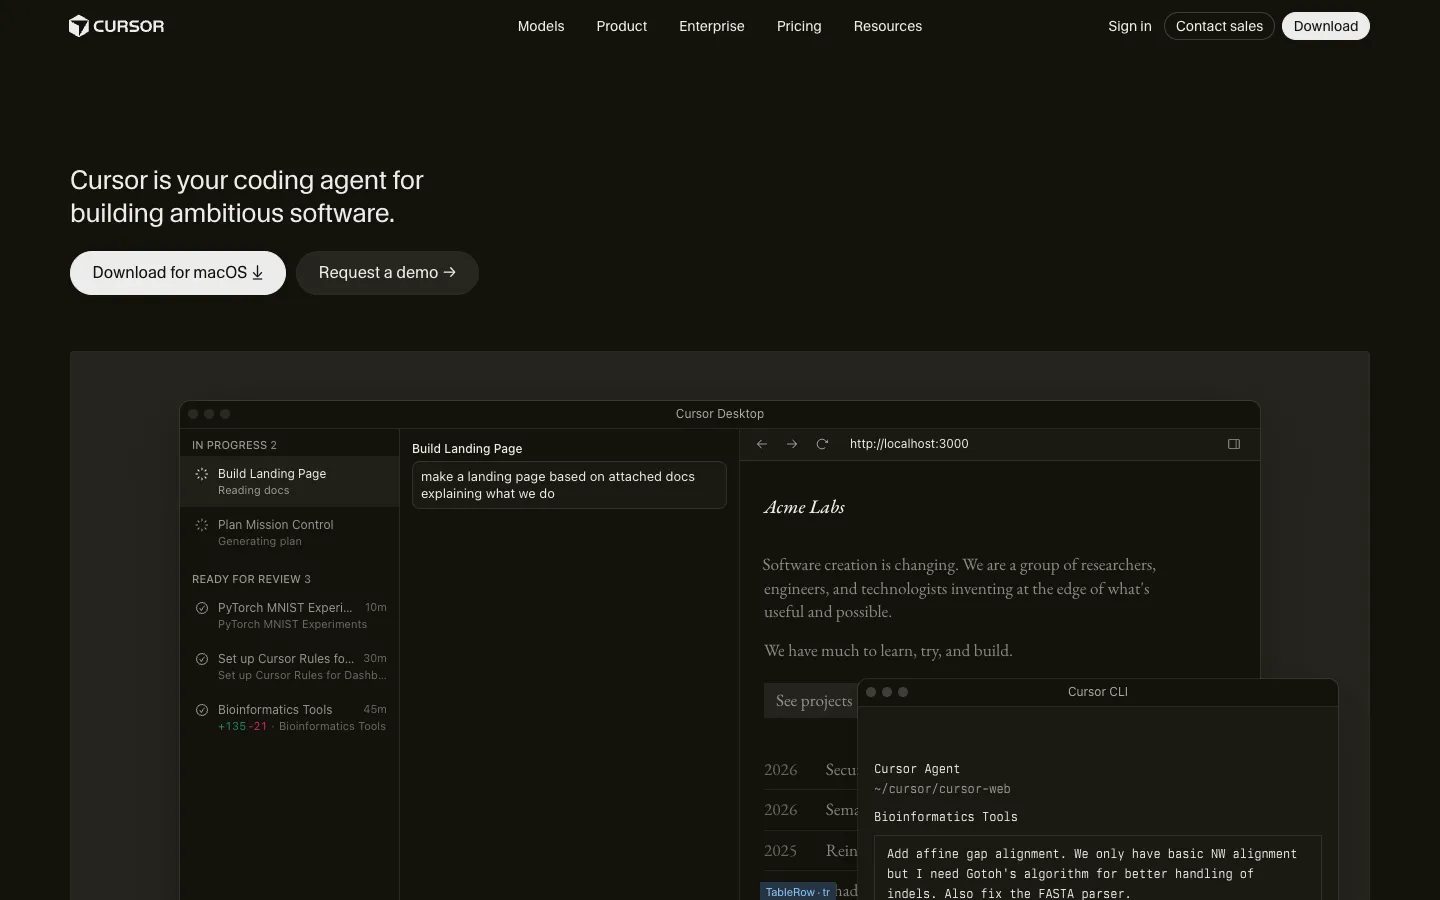Click checkmark icon beside Bioinformatics Tools
Image resolution: width=1440 pixels, height=900 pixels.
click(x=202, y=710)
